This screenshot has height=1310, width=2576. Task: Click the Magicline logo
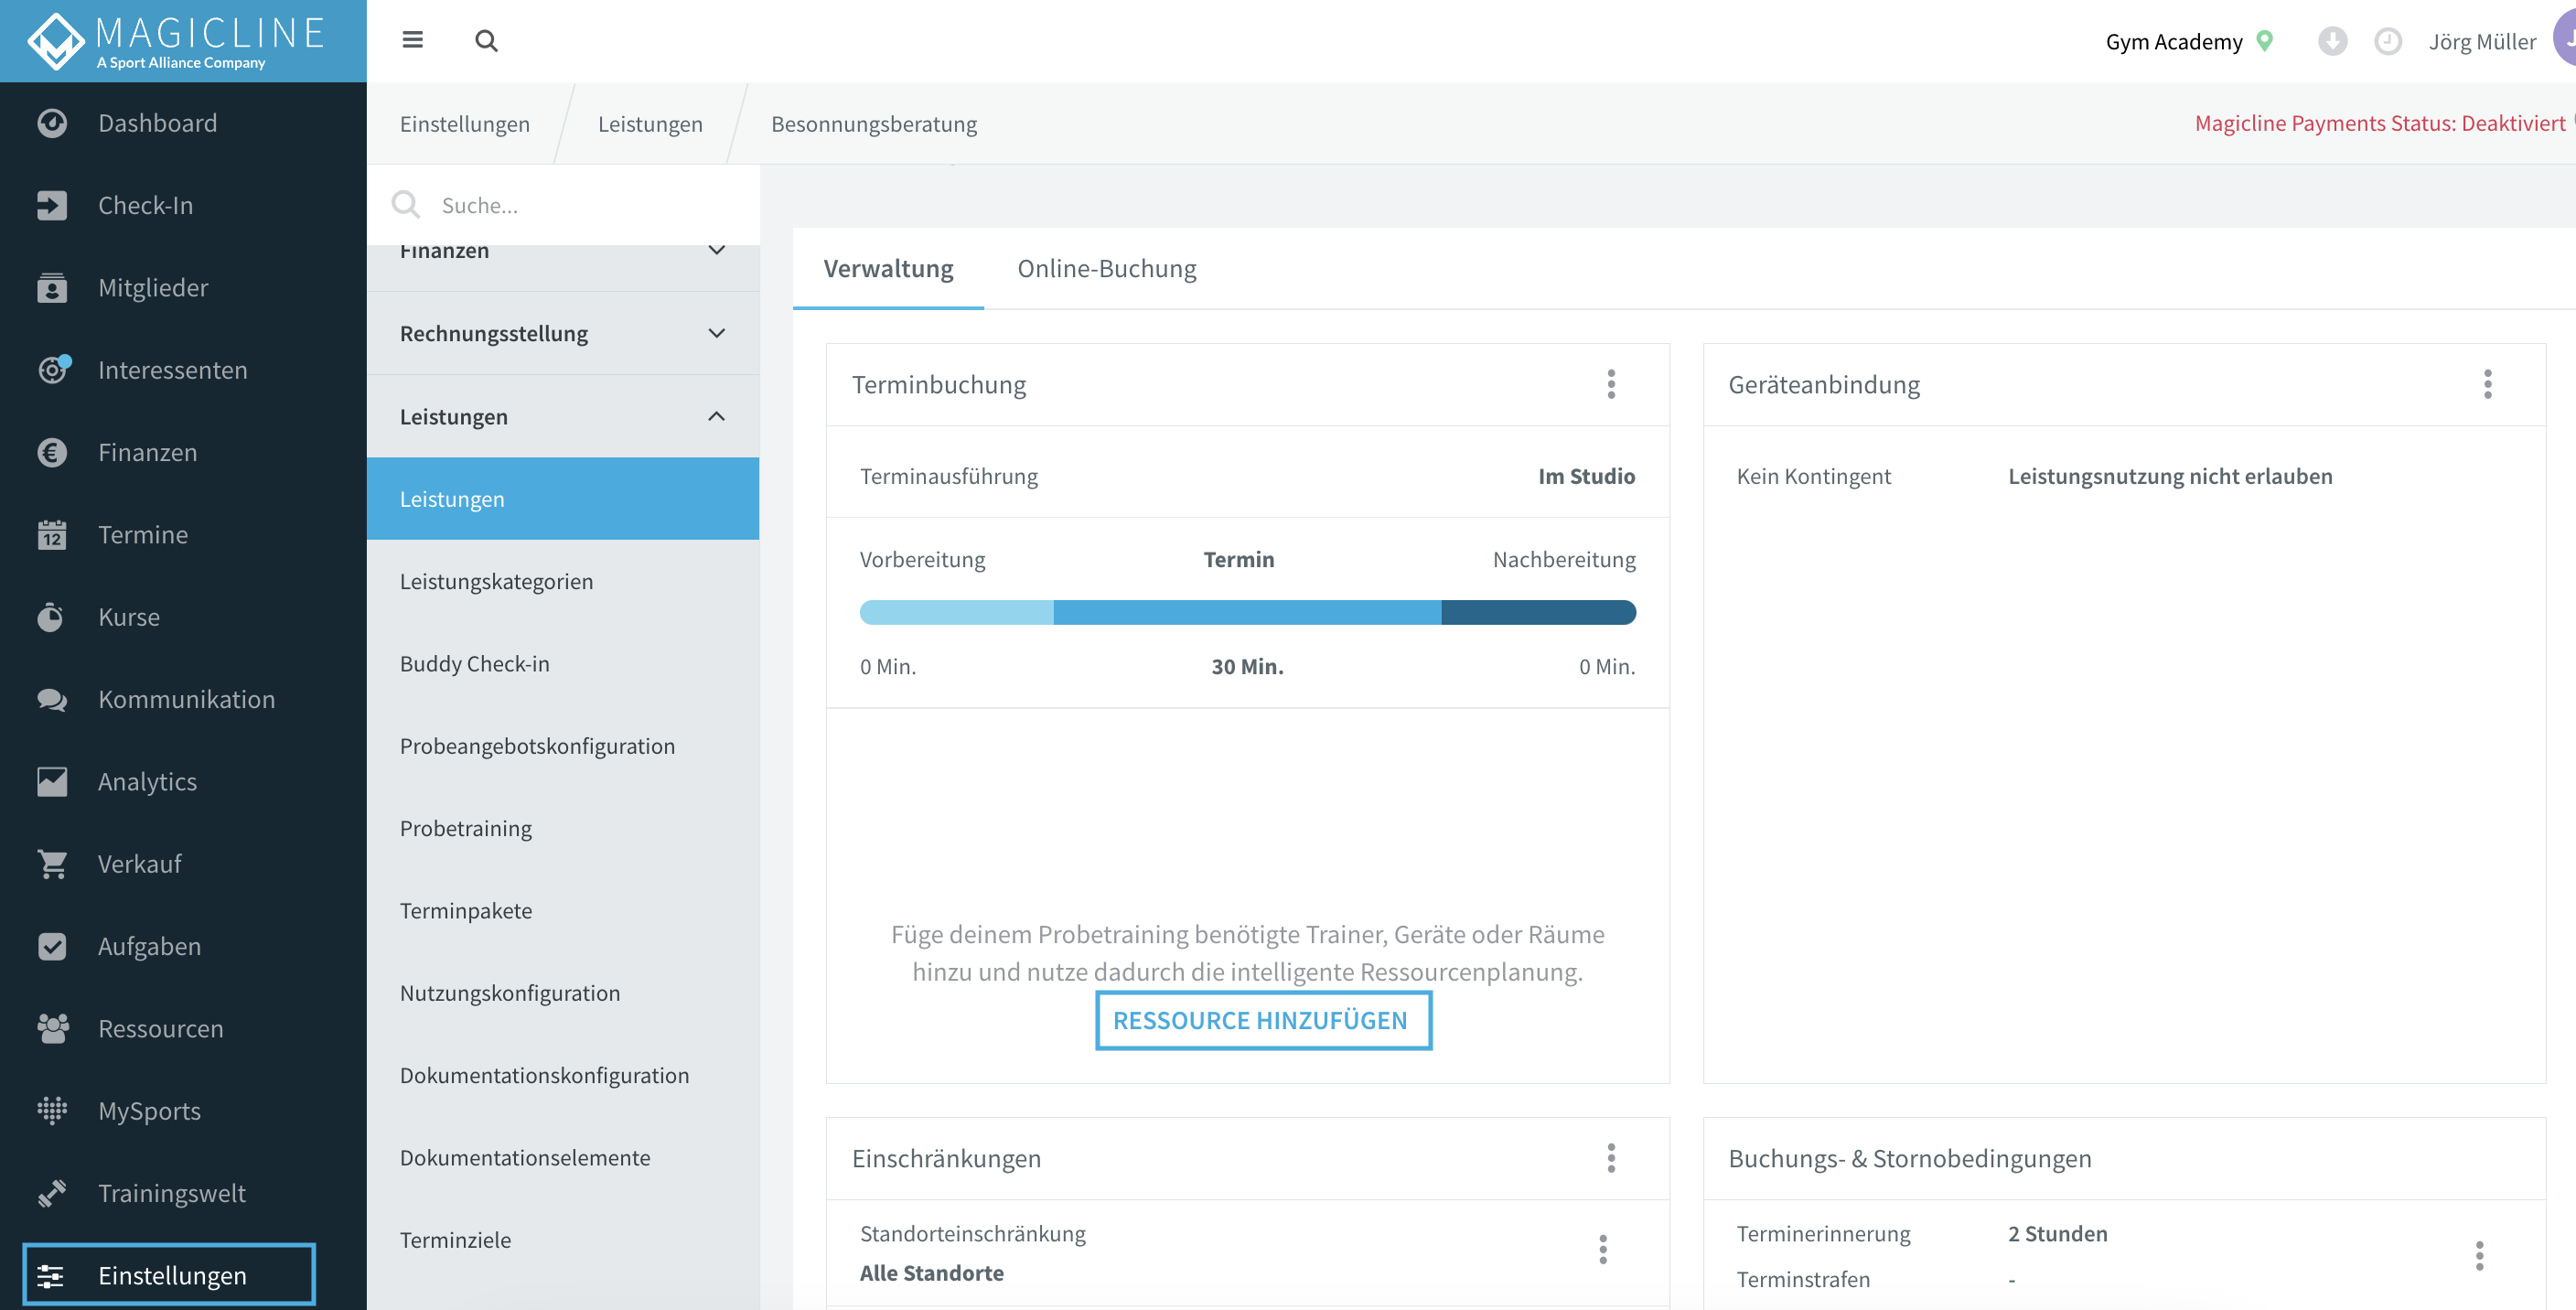[x=176, y=41]
